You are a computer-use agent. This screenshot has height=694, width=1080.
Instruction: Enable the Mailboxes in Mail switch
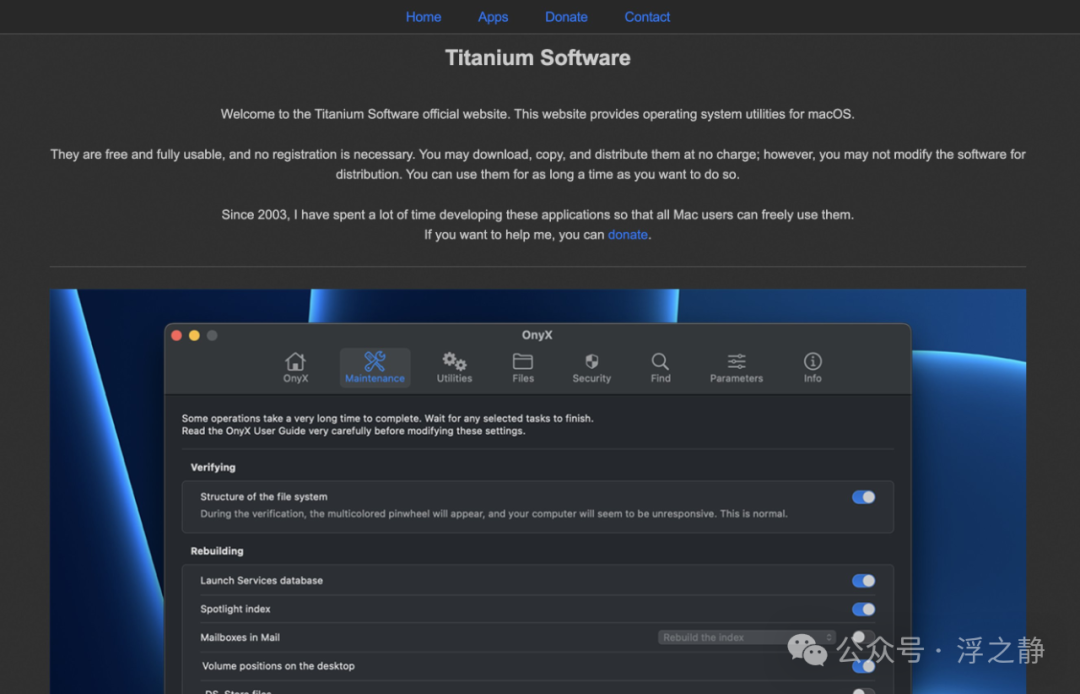[863, 638]
